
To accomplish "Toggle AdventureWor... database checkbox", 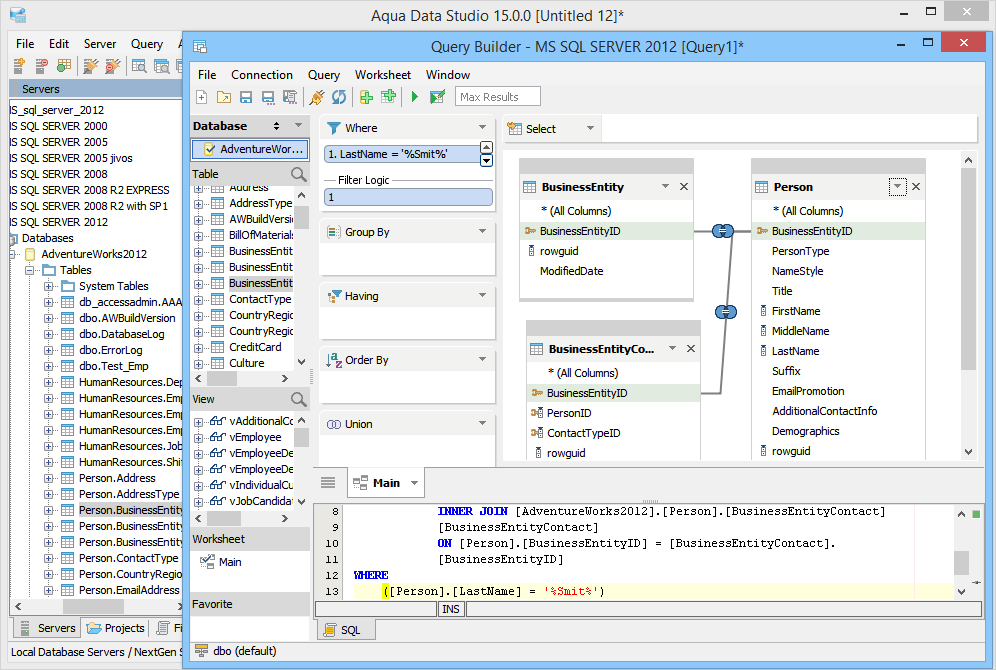I will click(x=209, y=149).
